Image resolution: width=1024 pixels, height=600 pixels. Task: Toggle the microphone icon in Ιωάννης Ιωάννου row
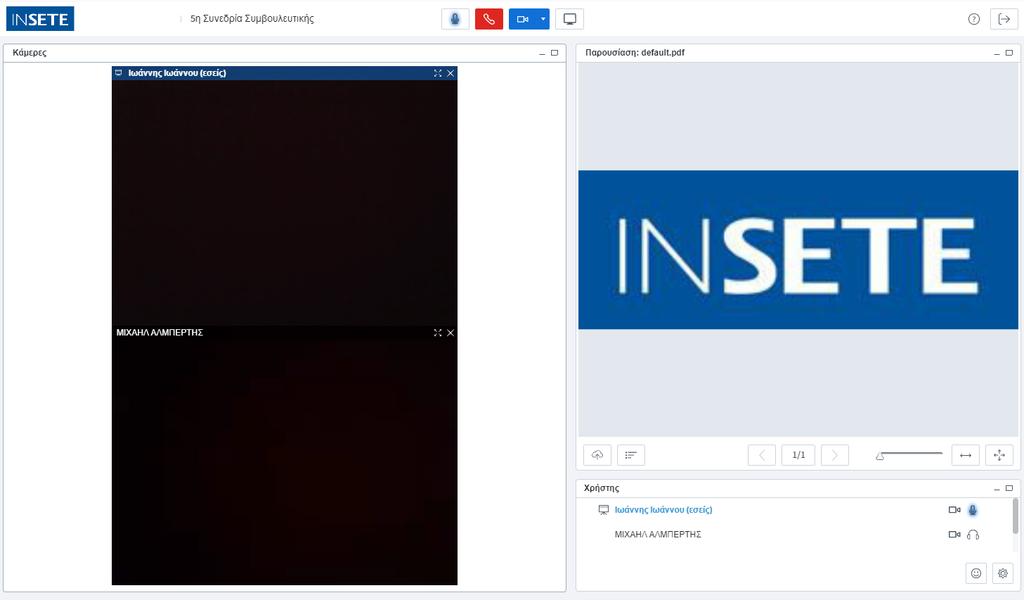972,510
